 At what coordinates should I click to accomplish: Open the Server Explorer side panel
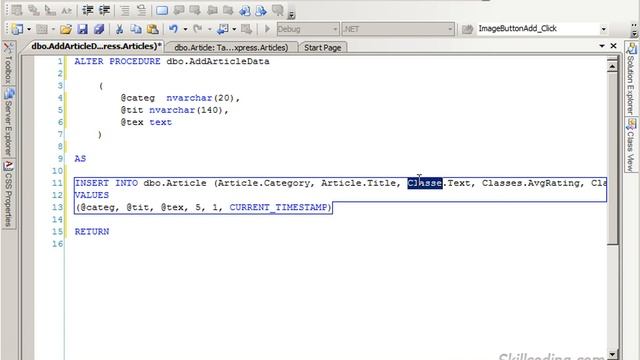click(8, 122)
